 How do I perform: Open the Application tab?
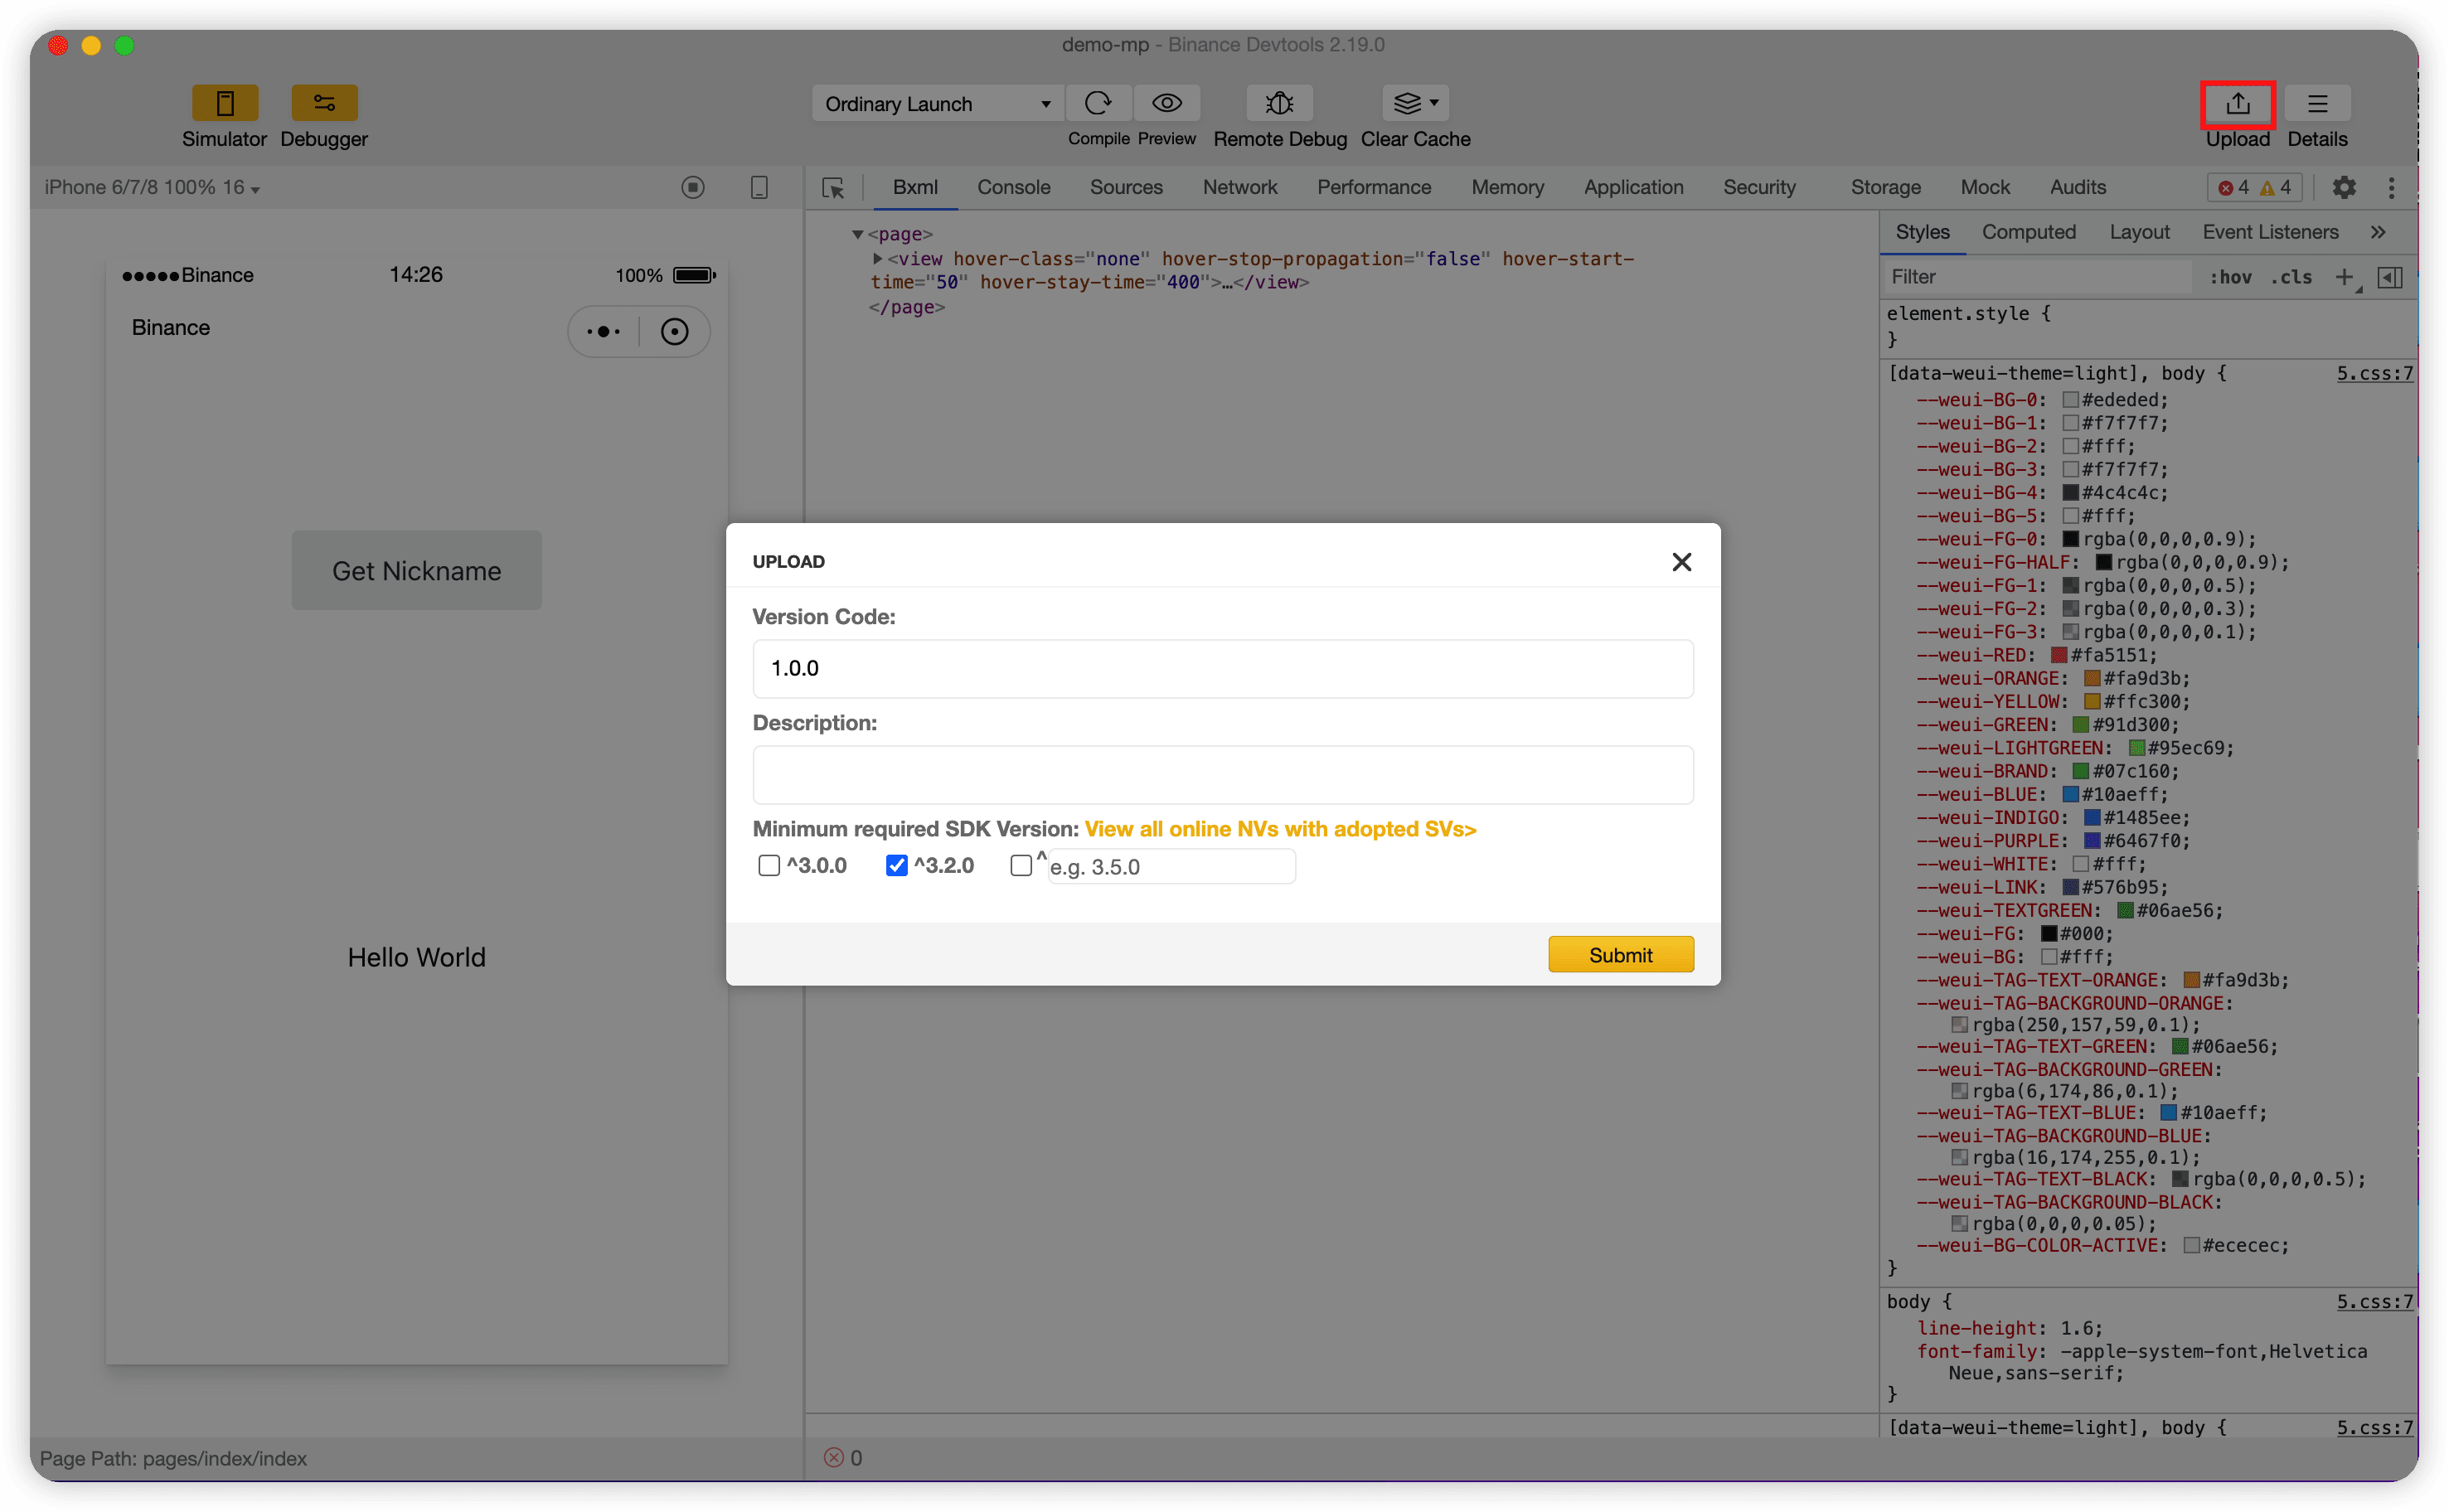coord(1633,187)
